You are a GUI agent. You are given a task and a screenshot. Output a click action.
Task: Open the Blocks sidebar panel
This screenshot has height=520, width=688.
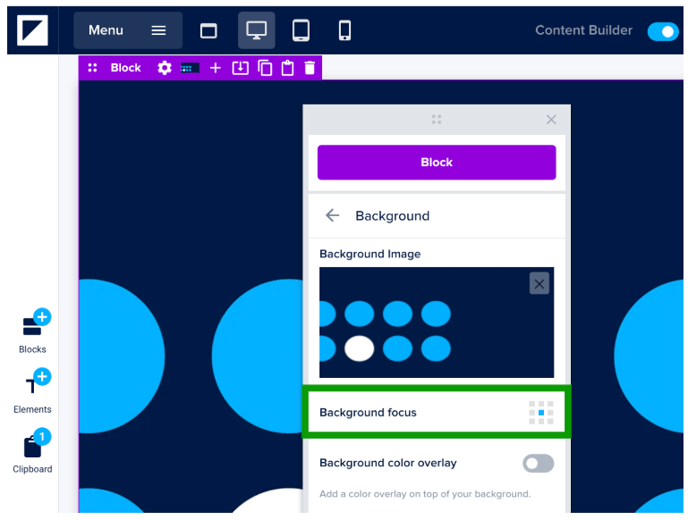coord(33,331)
